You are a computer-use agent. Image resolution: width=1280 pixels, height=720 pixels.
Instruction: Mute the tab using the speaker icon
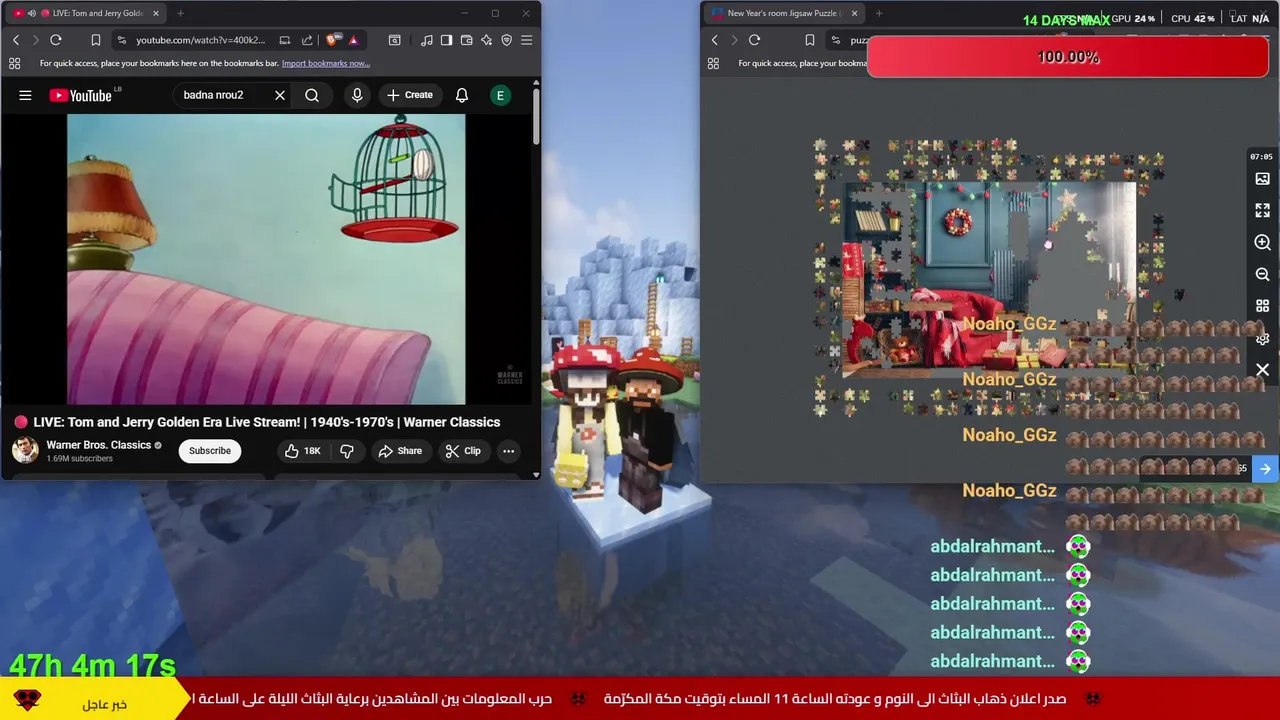pos(31,13)
